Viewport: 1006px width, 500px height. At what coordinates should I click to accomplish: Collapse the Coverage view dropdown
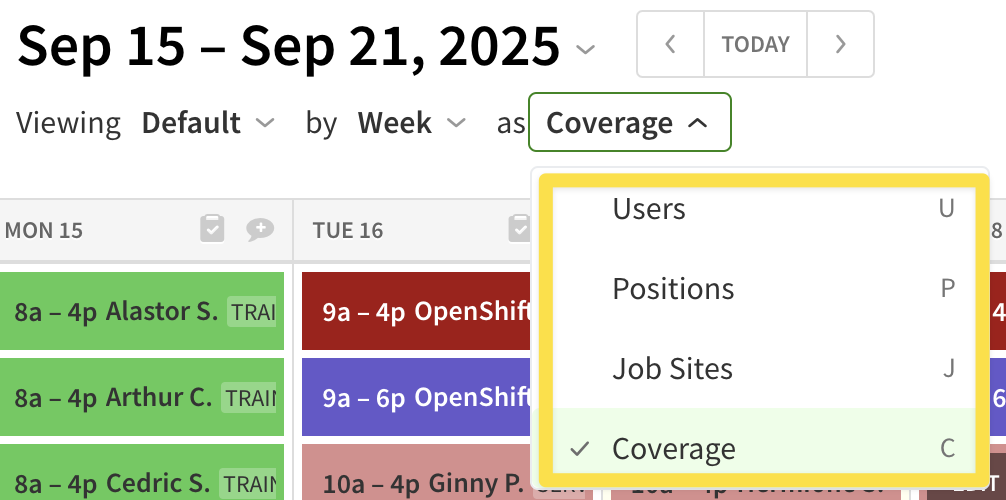click(x=629, y=123)
